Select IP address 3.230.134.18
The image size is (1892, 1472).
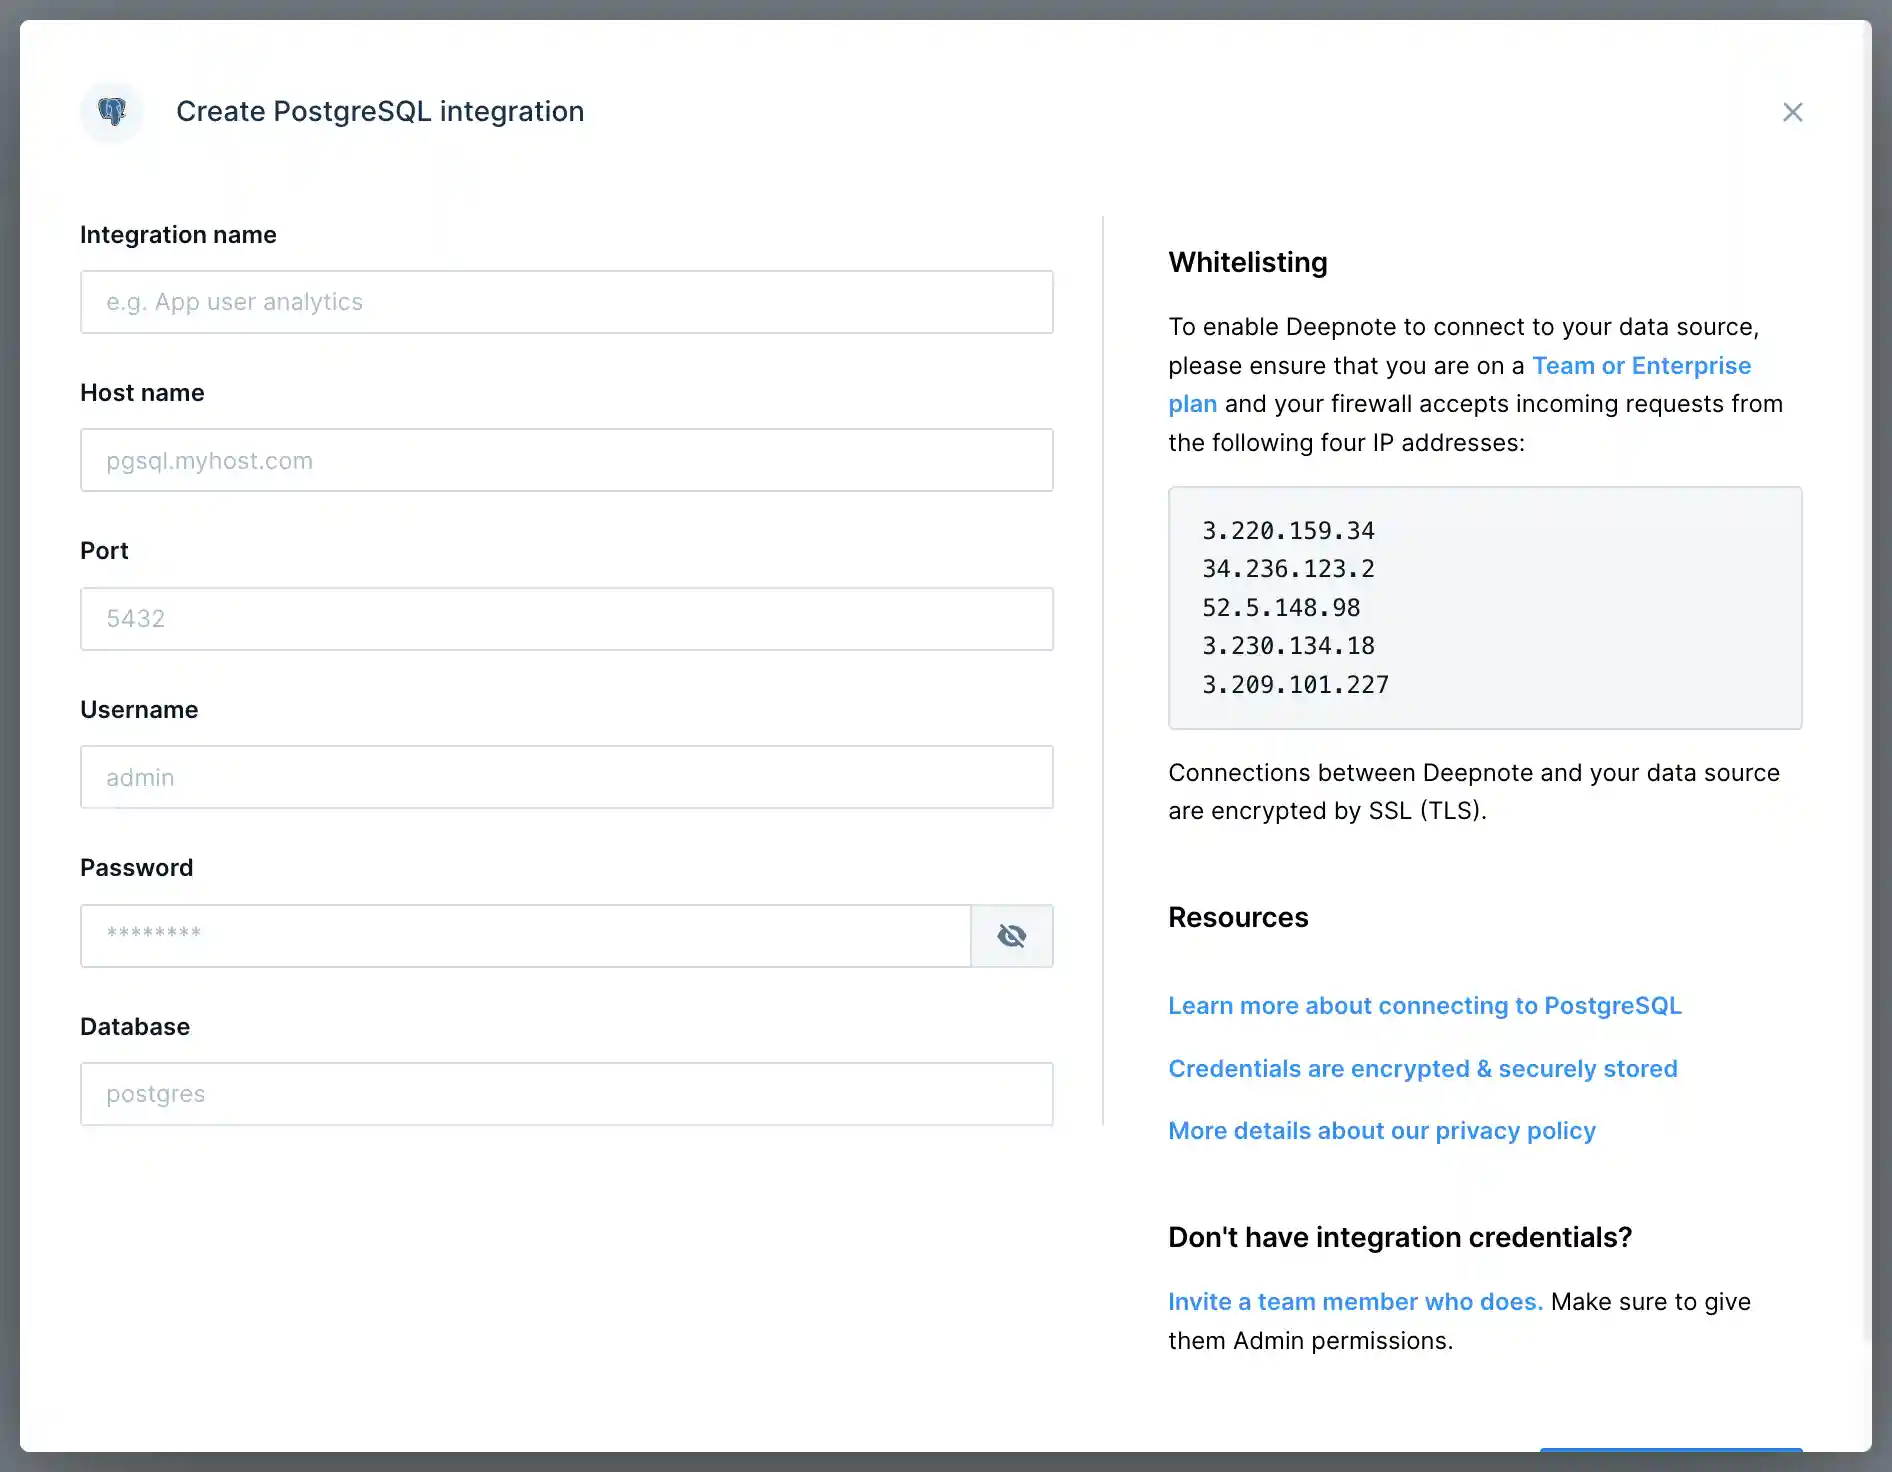coord(1288,646)
